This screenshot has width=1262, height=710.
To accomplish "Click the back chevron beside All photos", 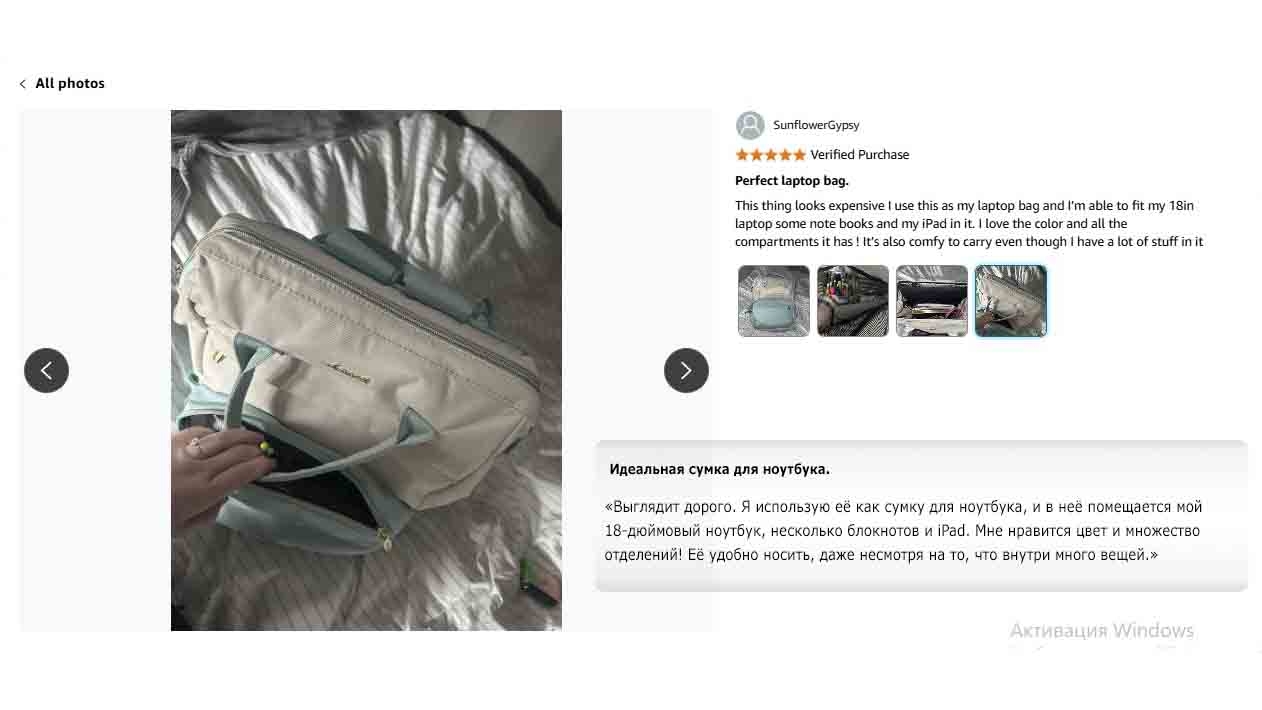I will pos(22,84).
